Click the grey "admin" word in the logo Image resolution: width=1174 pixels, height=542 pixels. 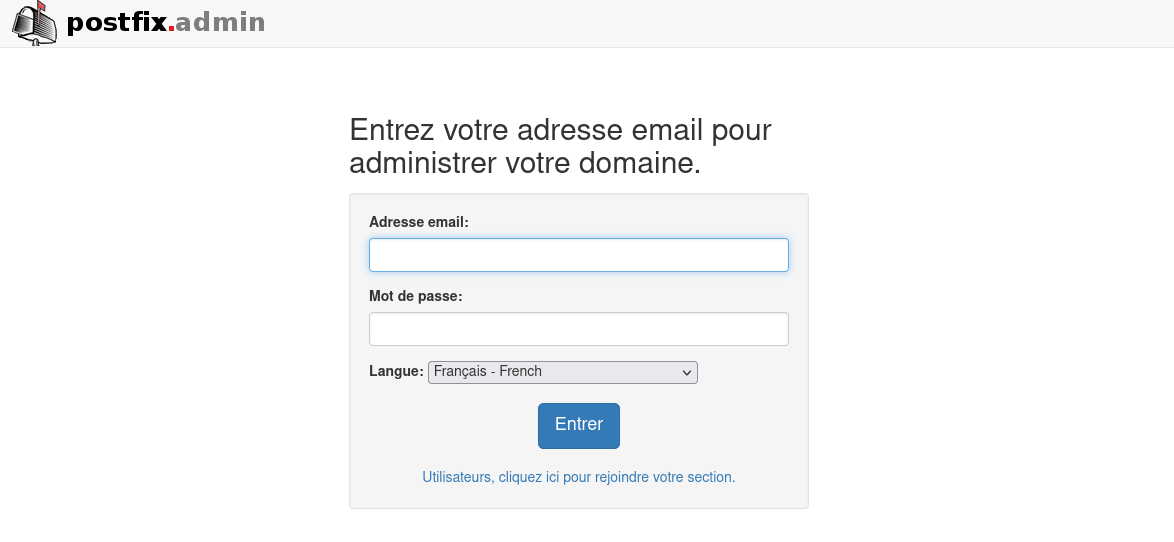point(220,22)
